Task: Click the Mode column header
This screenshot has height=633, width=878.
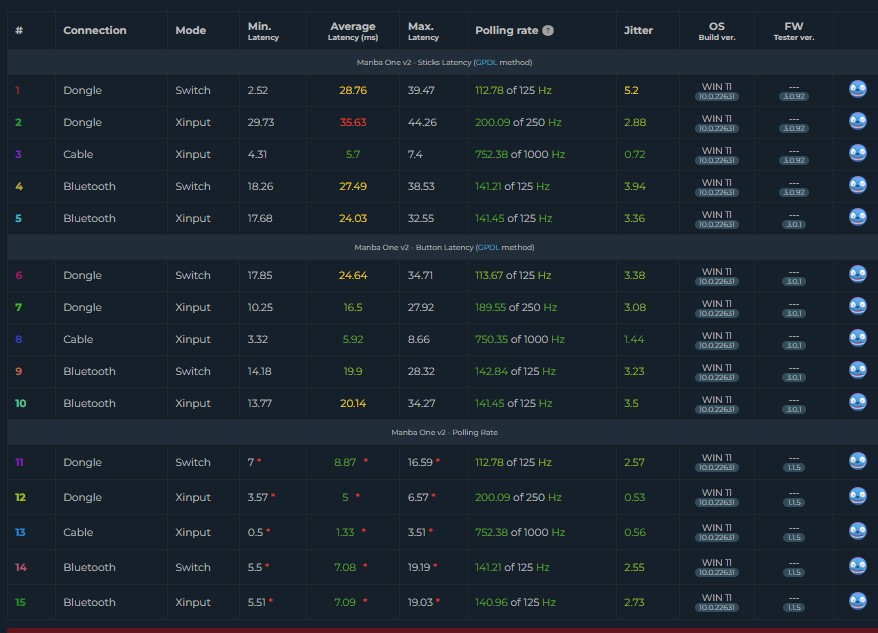Action: [x=190, y=30]
